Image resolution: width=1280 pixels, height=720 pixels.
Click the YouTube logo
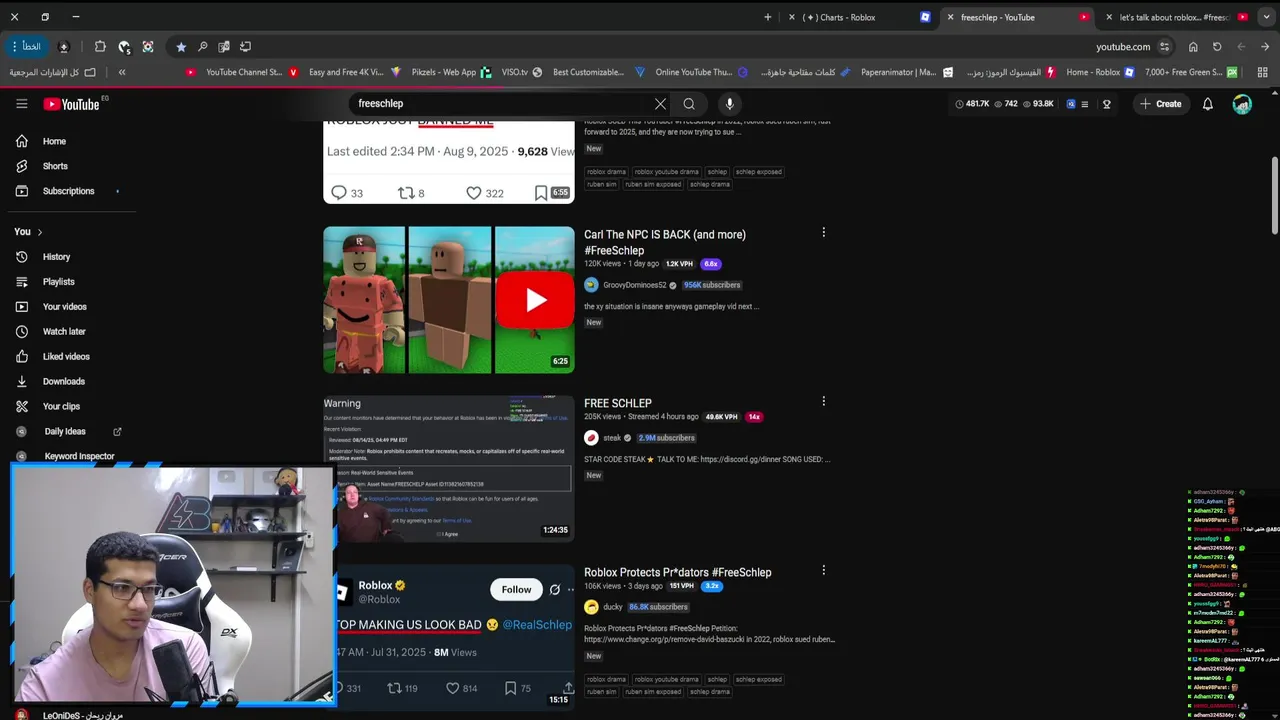pos(71,104)
